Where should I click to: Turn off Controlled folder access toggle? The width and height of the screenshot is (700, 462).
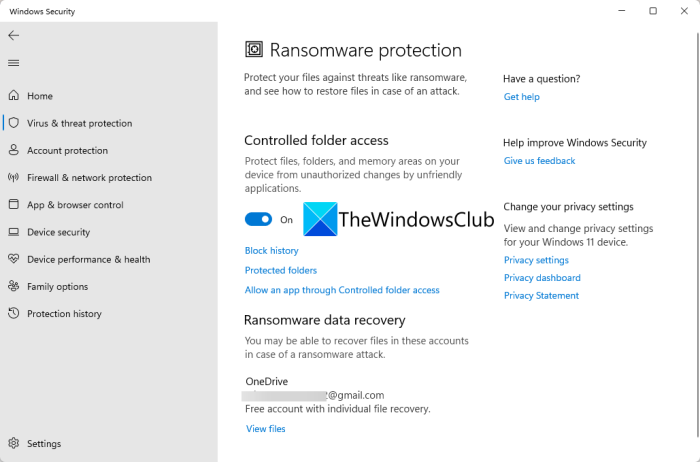(x=258, y=219)
